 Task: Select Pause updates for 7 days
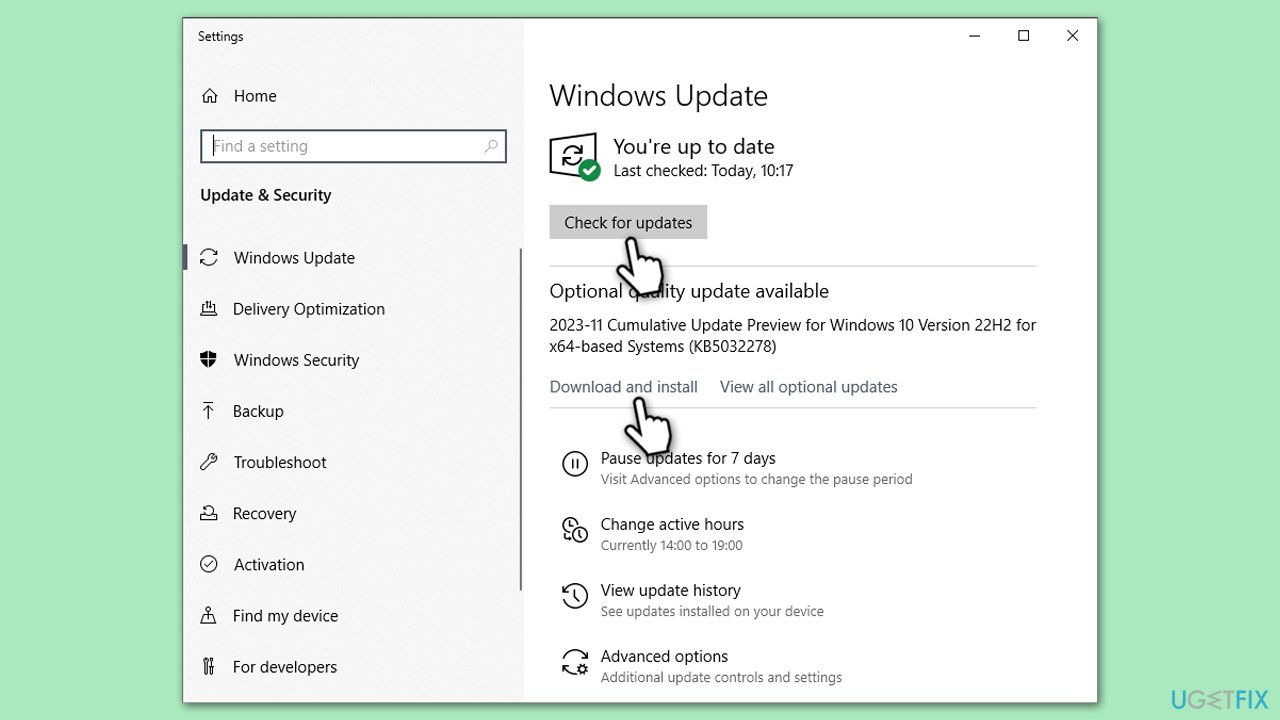pos(688,458)
